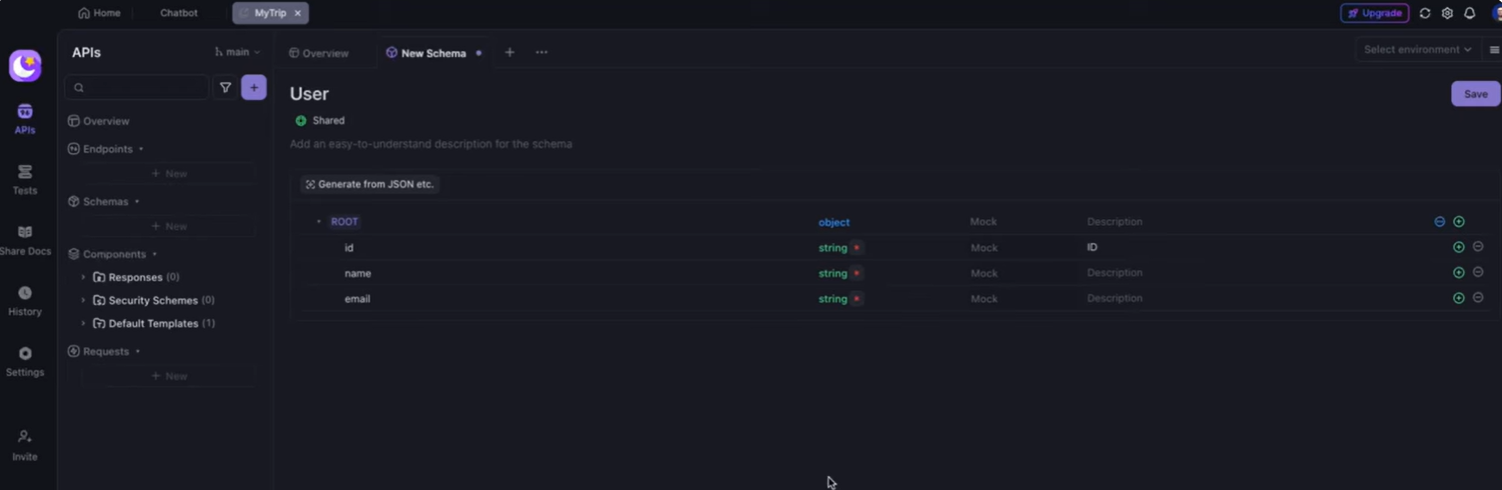
Task: Open the Tests section in sidebar
Action: [24, 179]
